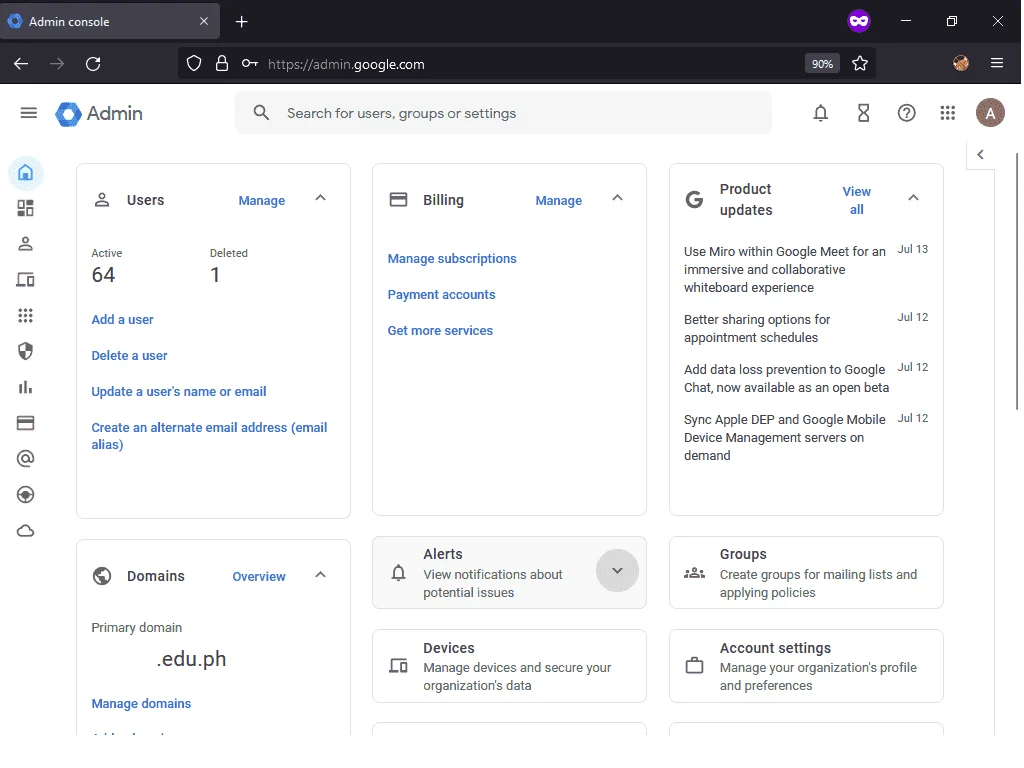Open the Billing card icon in sidebar
Viewport: 1024px width, 768px height.
[x=25, y=423]
